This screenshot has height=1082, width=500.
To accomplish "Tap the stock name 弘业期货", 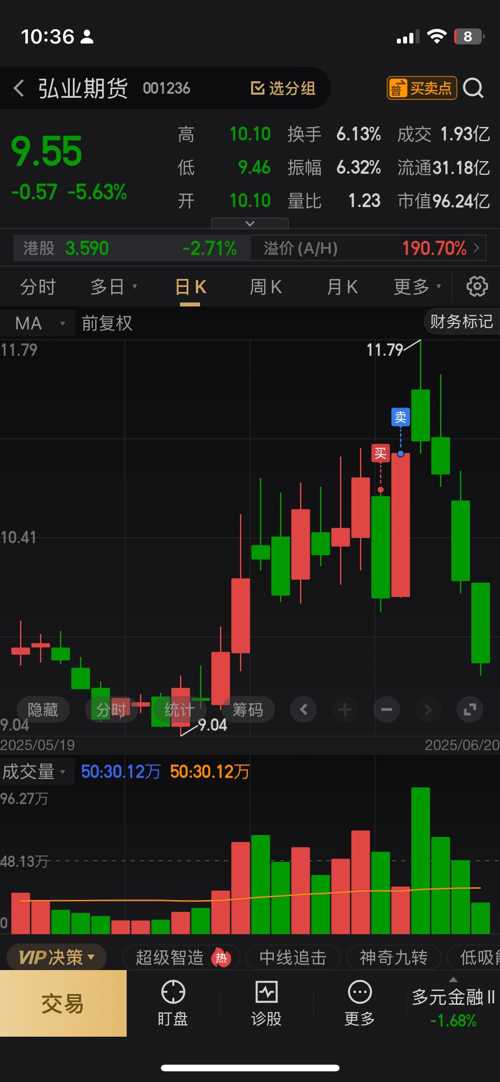I will tap(83, 88).
